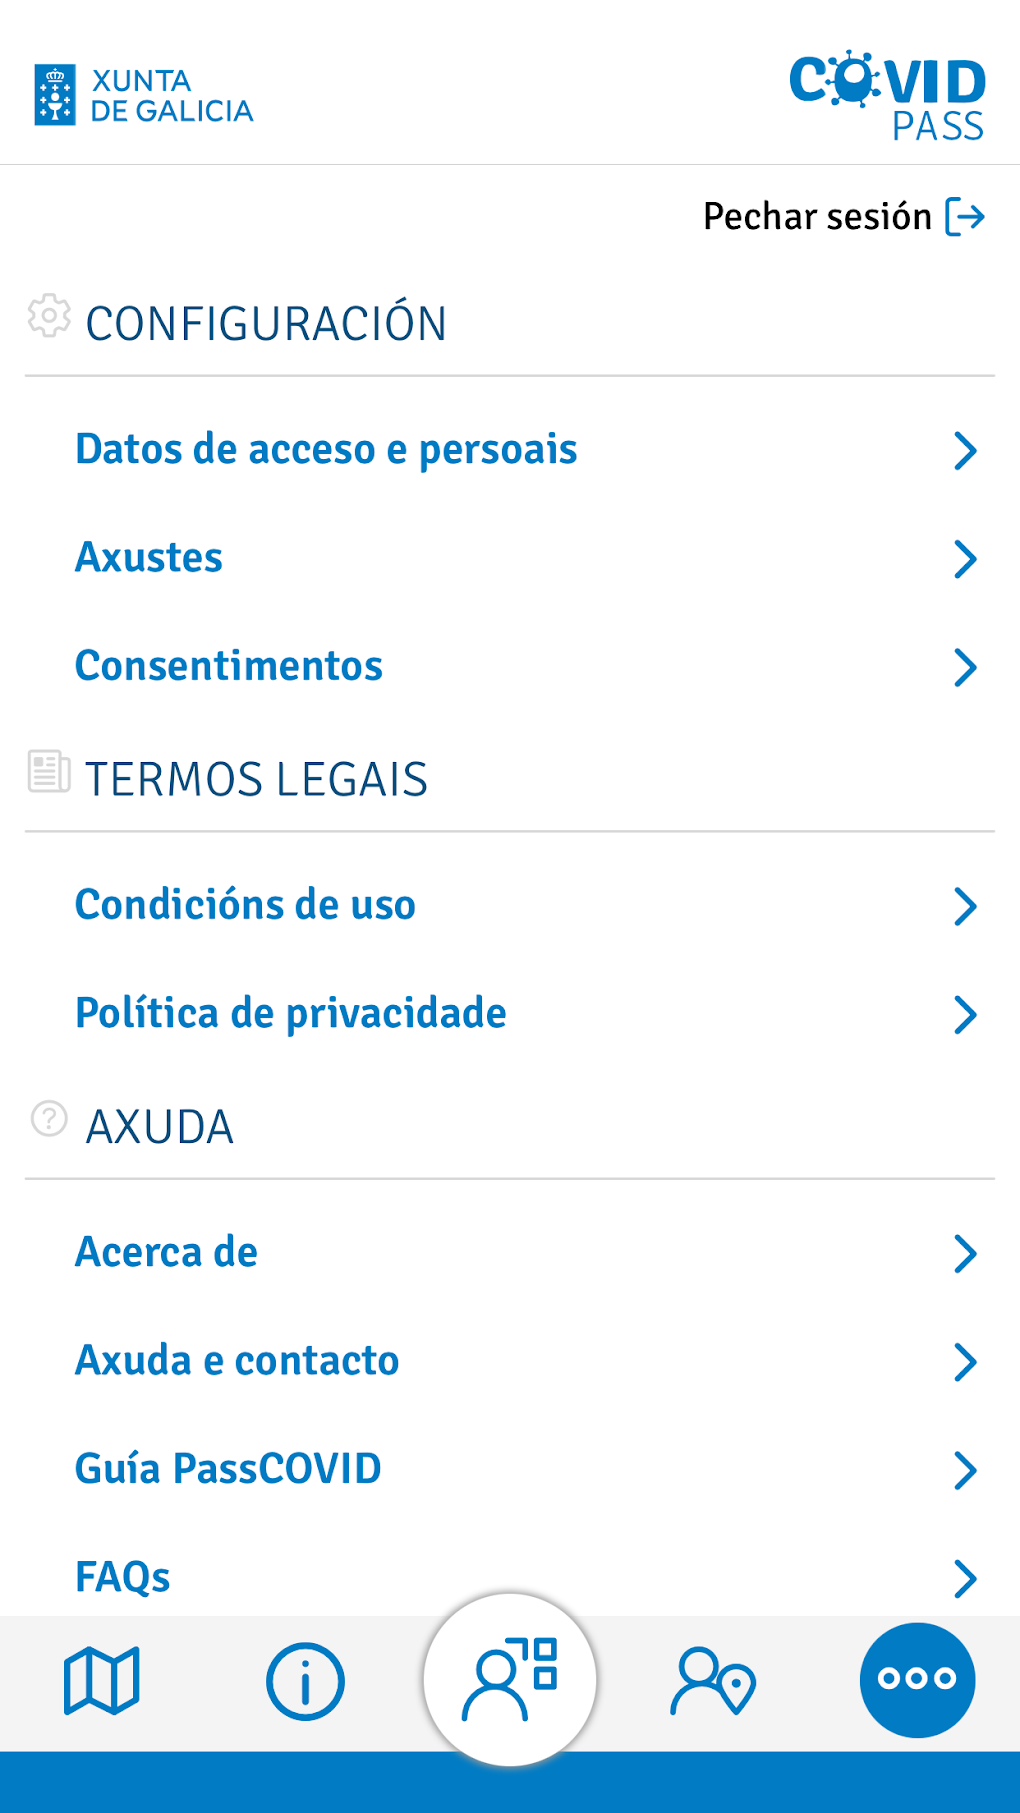
Task: Open Axuda e contacto
Action: click(237, 1360)
